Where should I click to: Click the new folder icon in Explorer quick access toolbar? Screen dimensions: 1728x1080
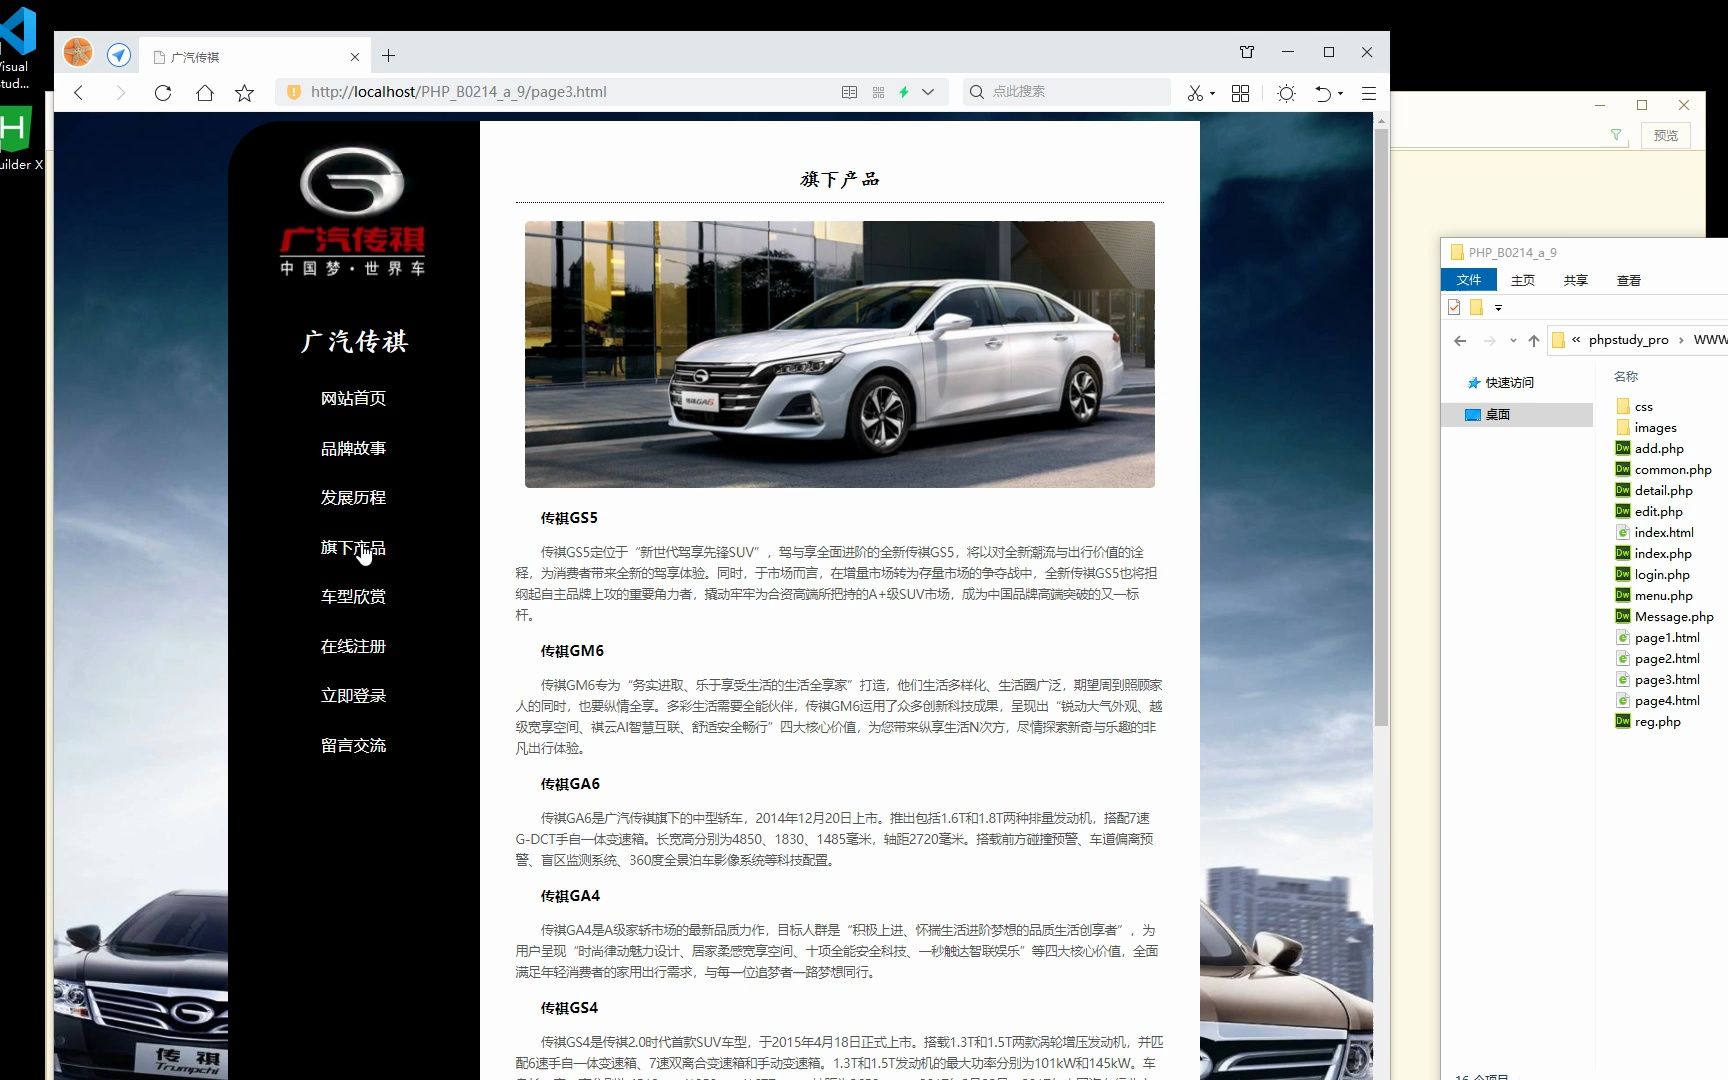1476,307
